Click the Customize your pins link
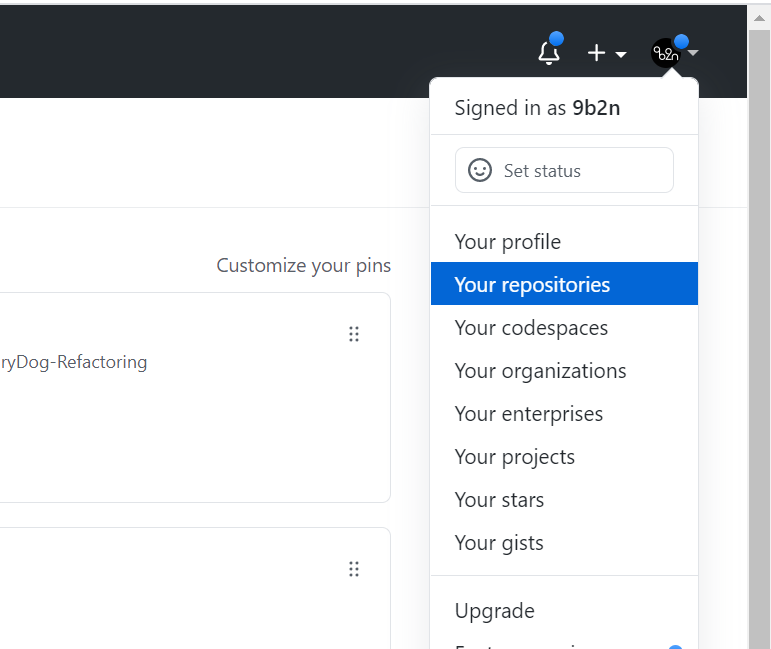This screenshot has width=771, height=649. [x=303, y=266]
